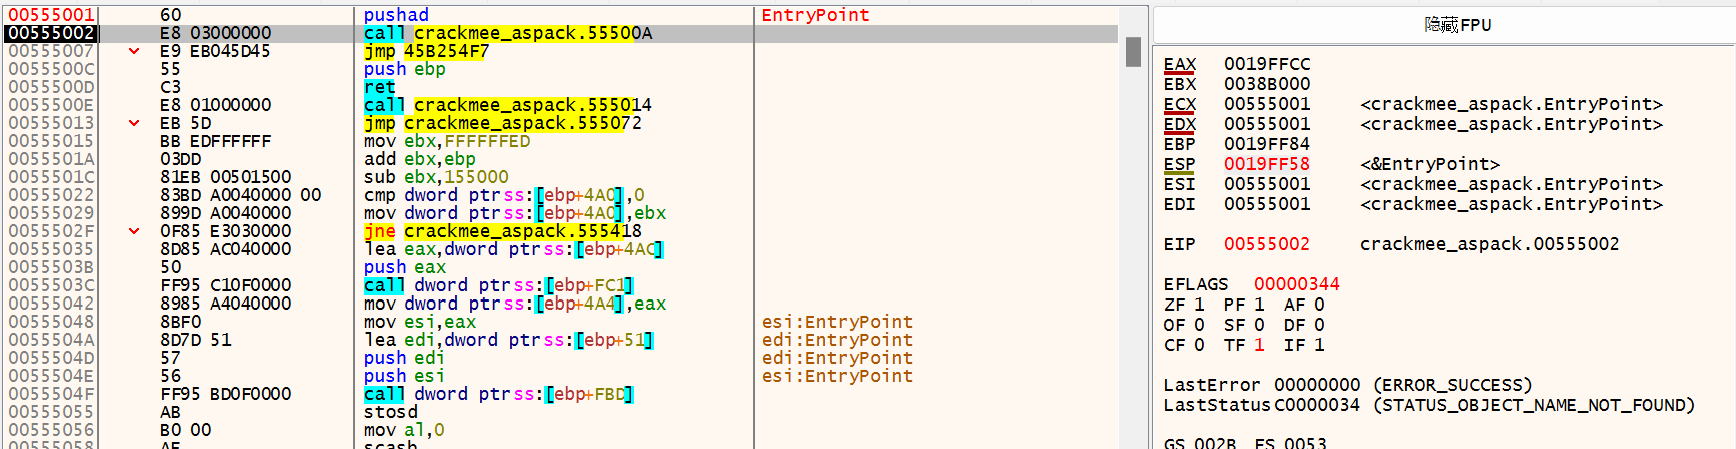Screen dimensions: 1736x449
Task: Click the EFLAGS value 00000344
Action: pos(1296,284)
